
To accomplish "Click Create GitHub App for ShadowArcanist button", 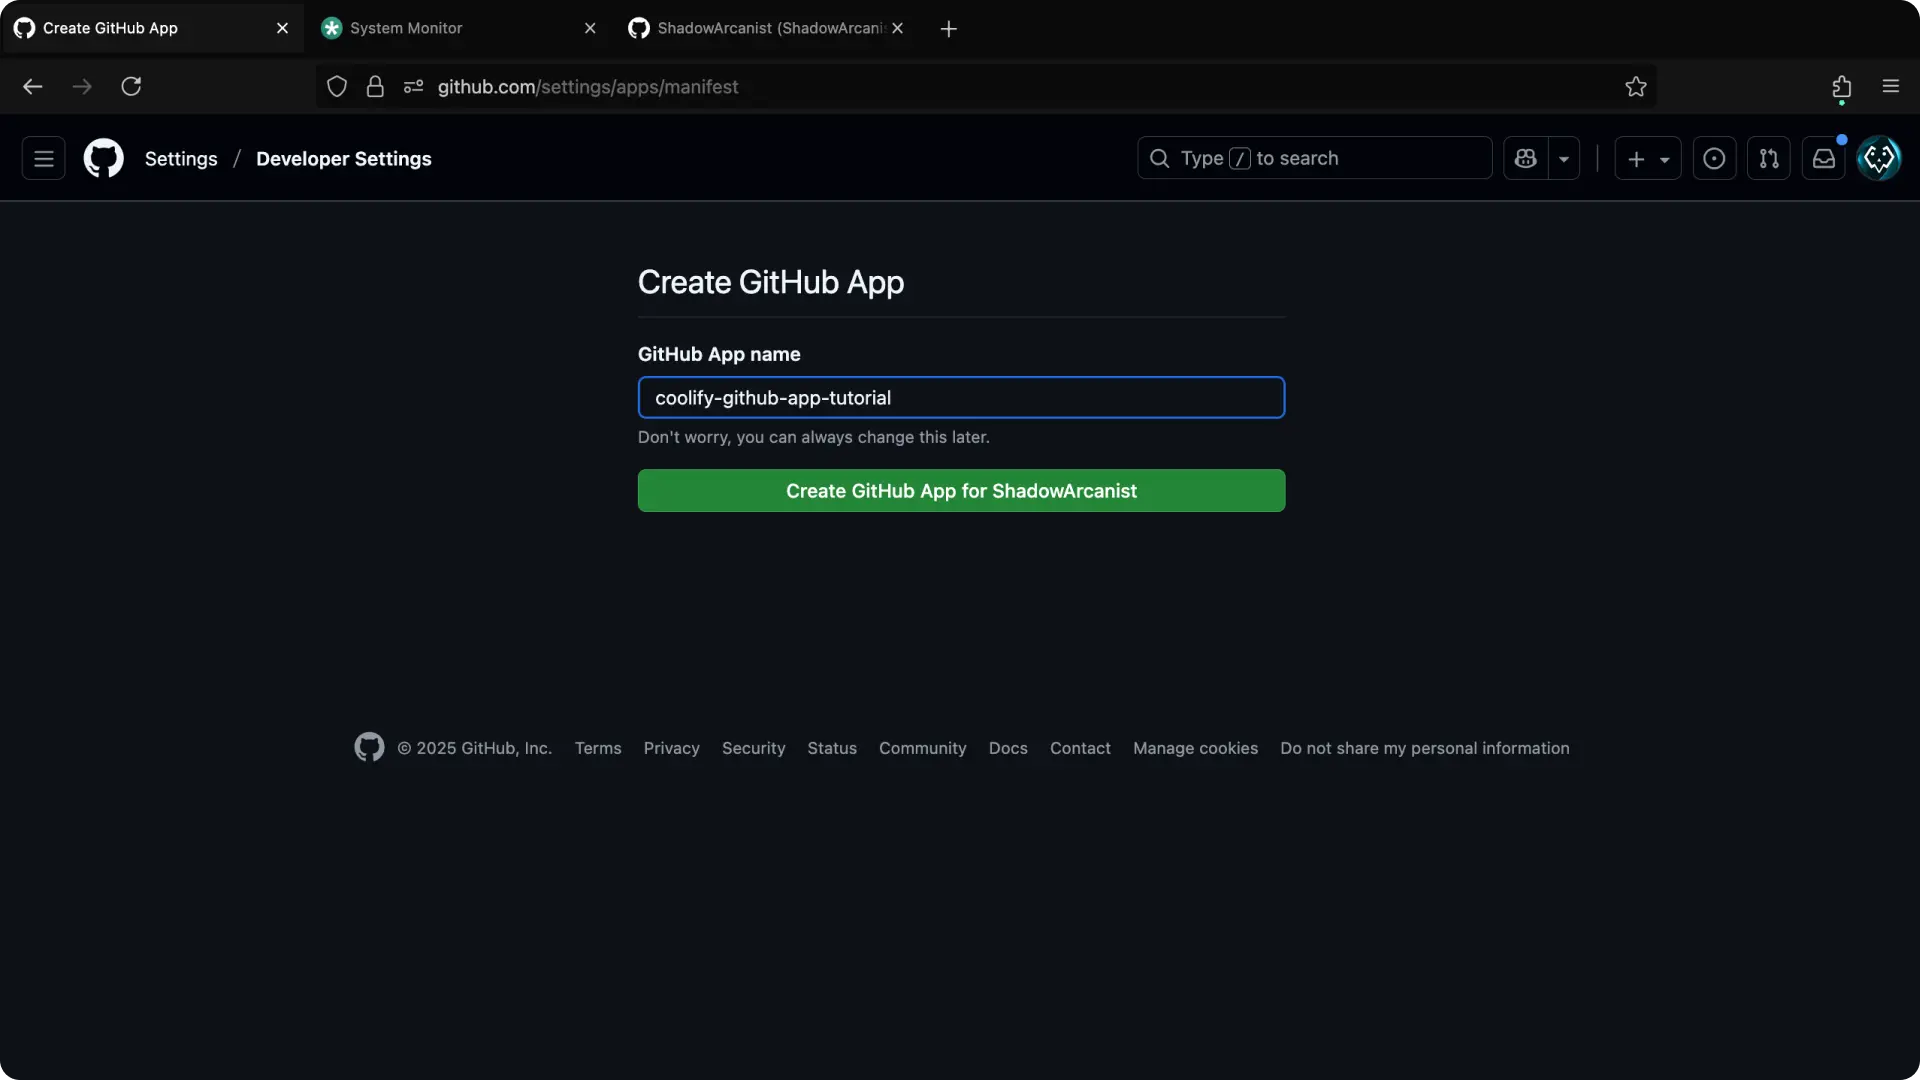I will 961,491.
